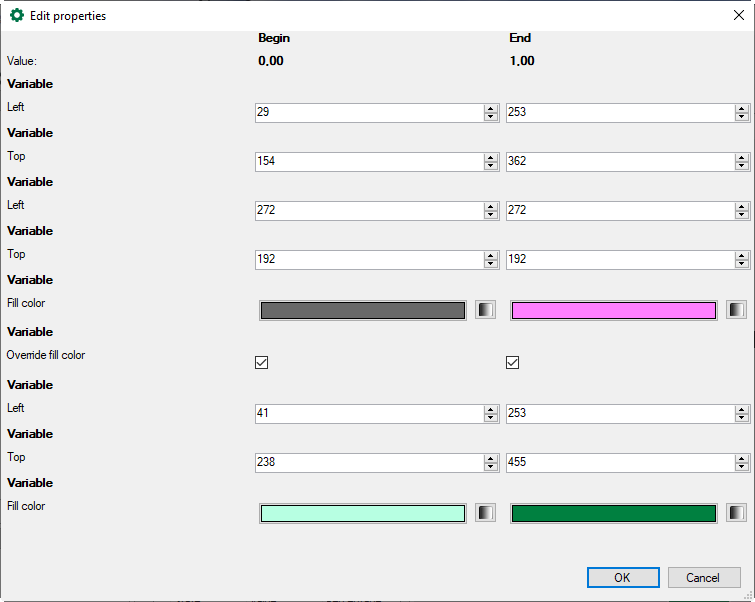Toggle Begin Override fill color checkbox
This screenshot has height=602, width=755.
coord(262,363)
